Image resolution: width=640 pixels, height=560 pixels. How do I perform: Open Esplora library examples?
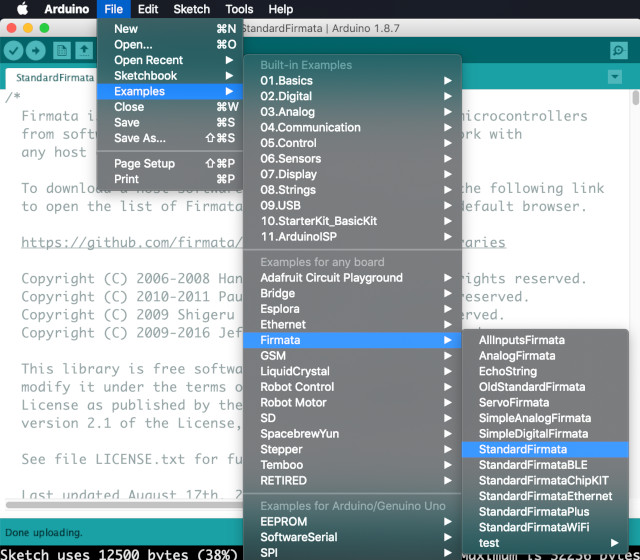352,309
